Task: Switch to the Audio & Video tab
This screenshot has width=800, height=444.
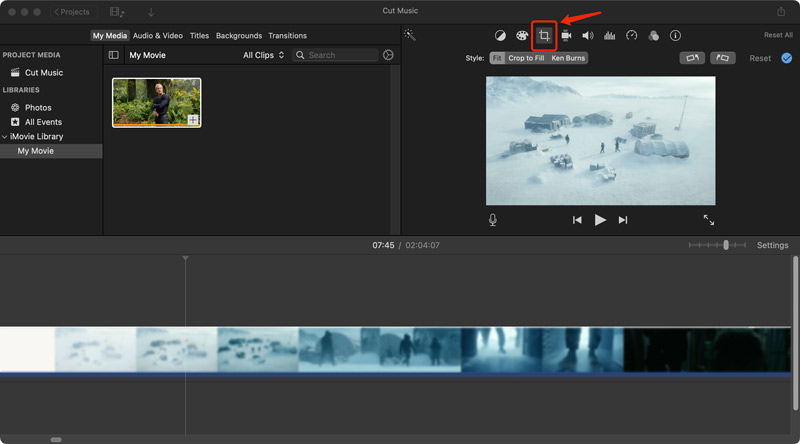Action: pyautogui.click(x=158, y=36)
